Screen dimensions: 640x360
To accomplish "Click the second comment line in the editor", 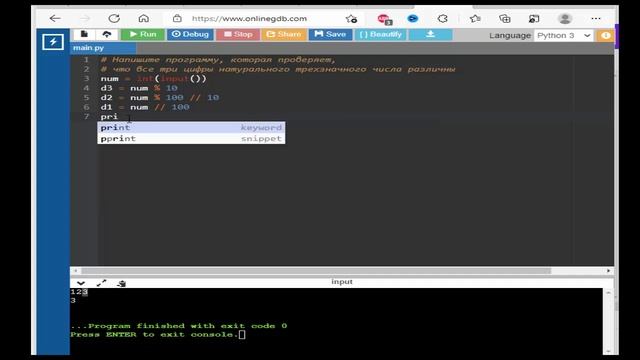I will [278, 69].
